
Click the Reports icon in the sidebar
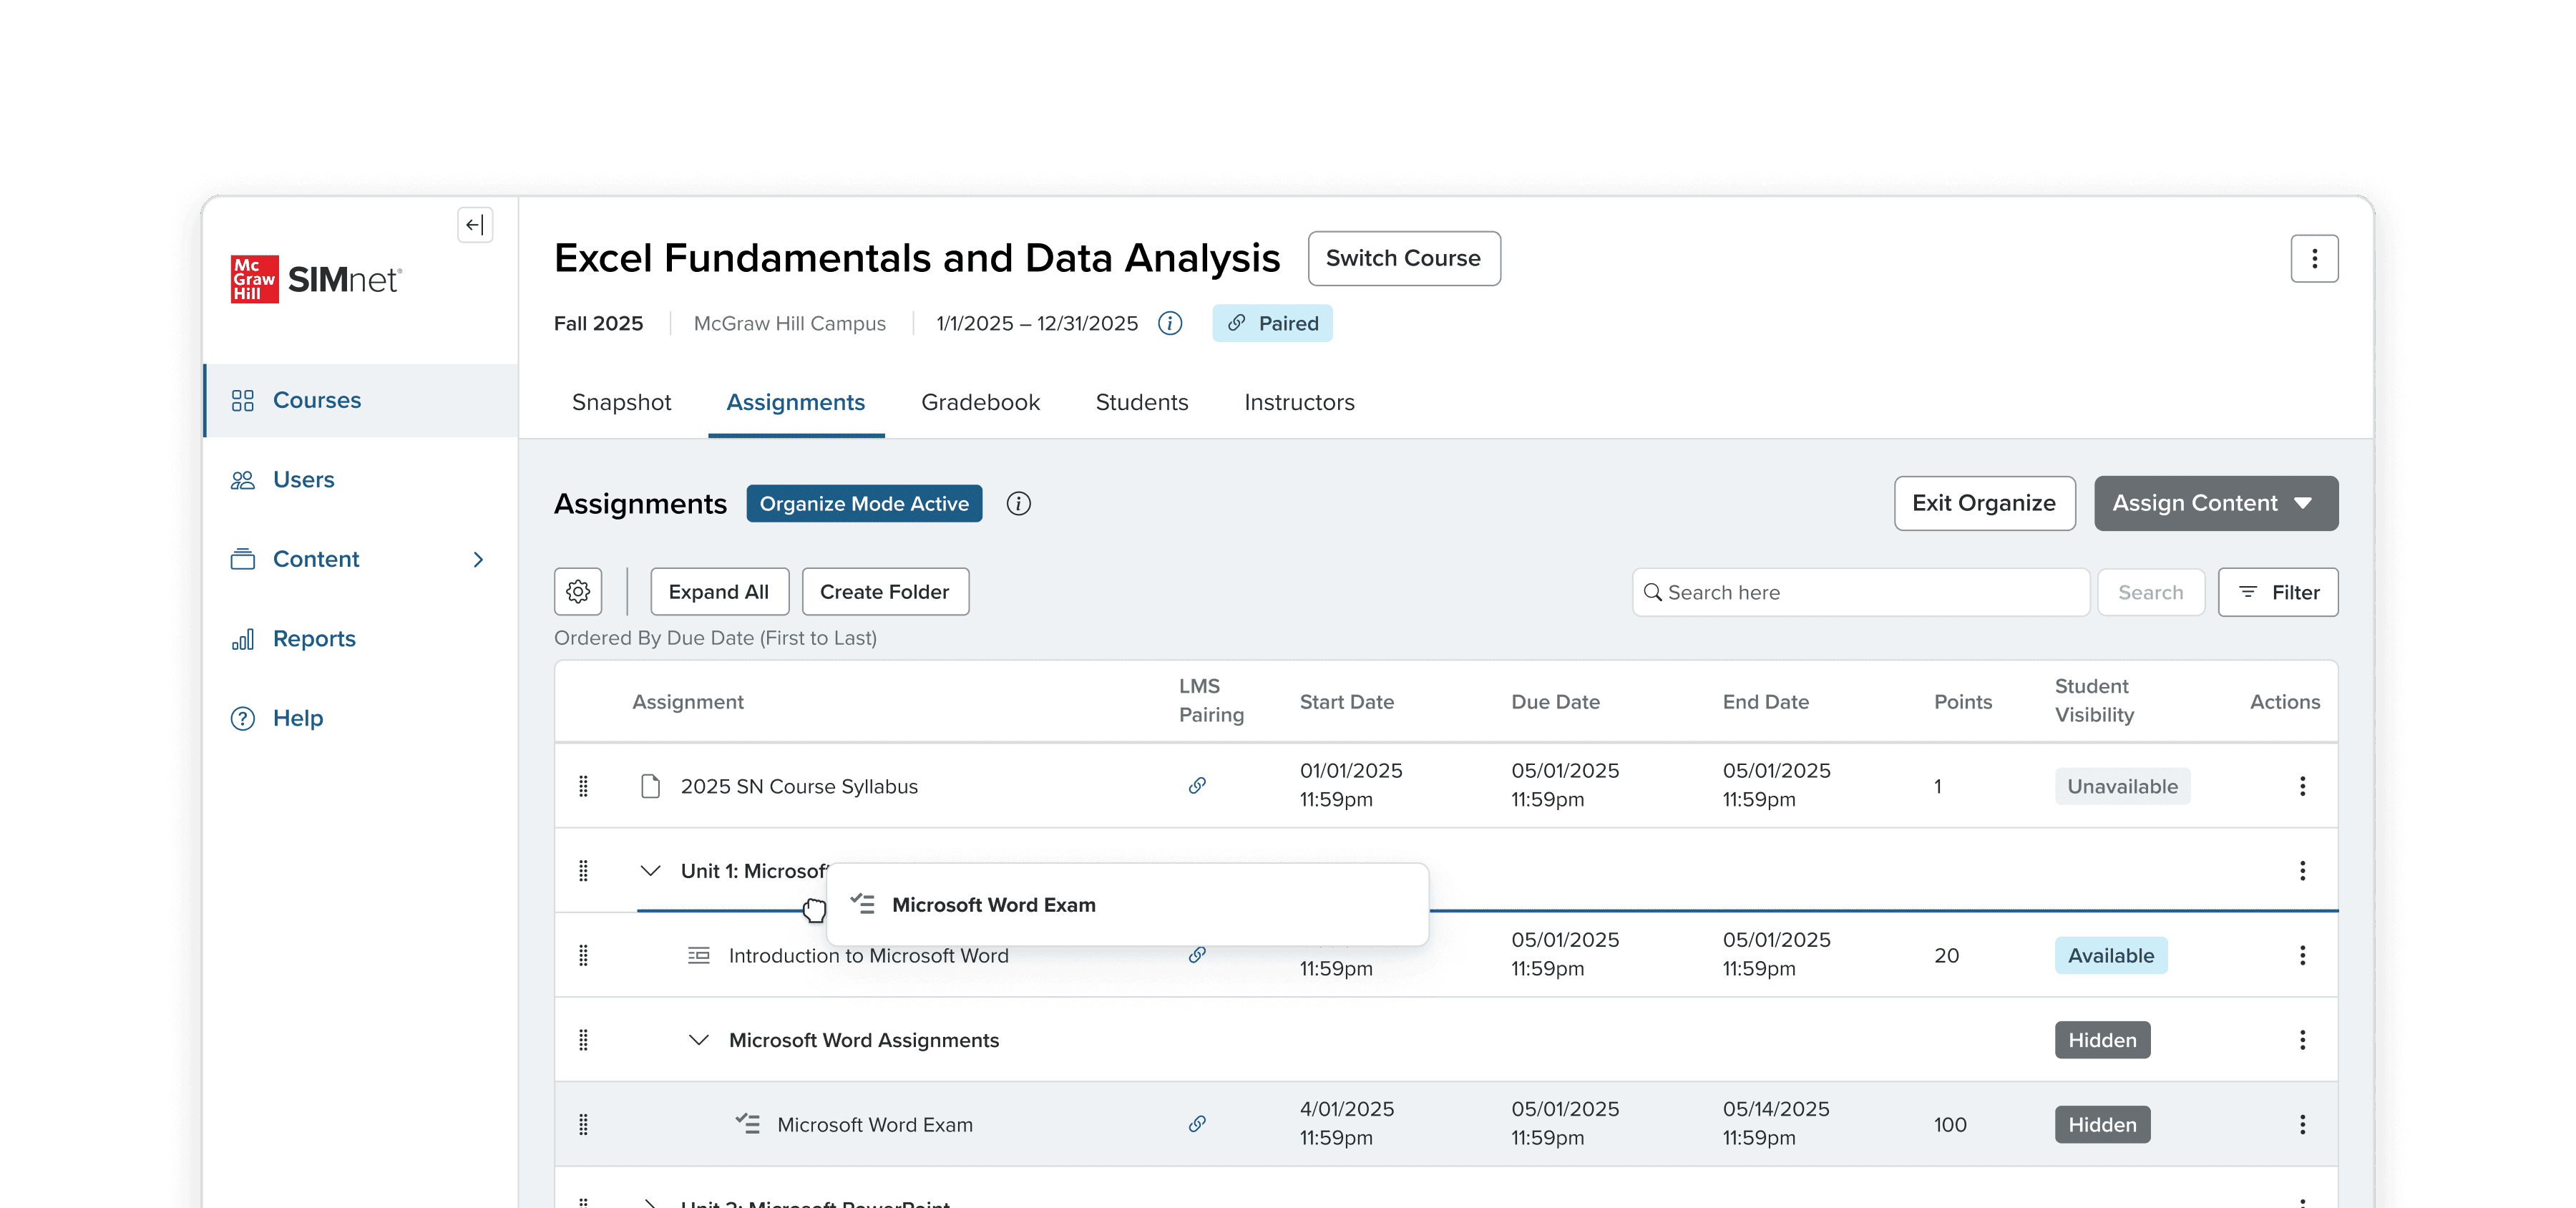pos(243,639)
